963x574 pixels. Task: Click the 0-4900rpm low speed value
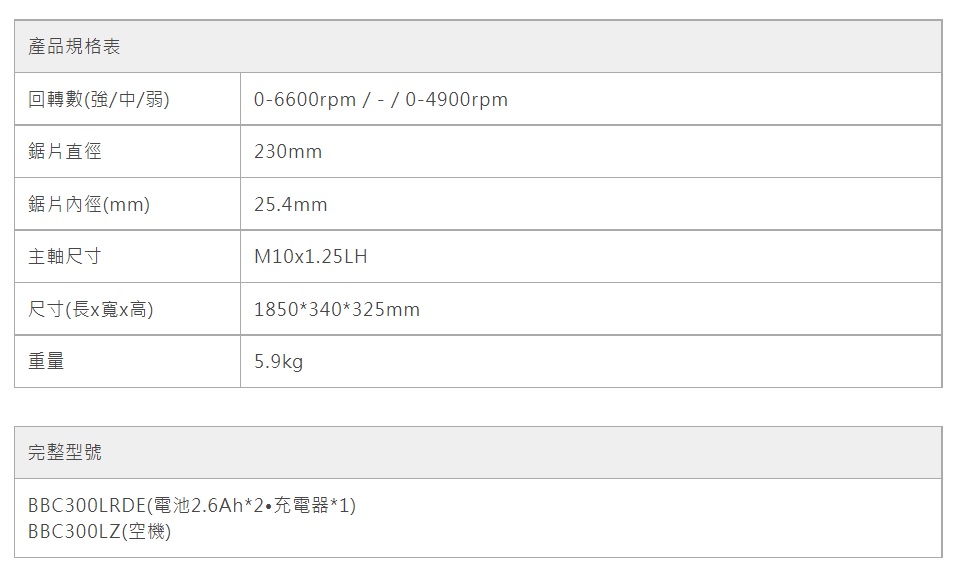click(457, 99)
